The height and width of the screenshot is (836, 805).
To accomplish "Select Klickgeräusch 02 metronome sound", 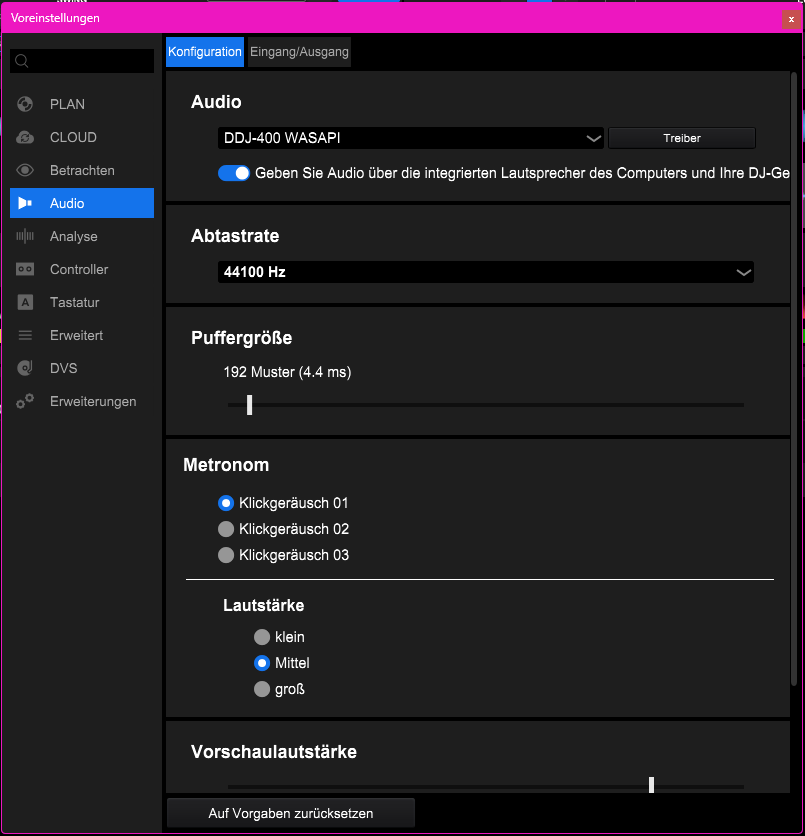I will (x=226, y=529).
